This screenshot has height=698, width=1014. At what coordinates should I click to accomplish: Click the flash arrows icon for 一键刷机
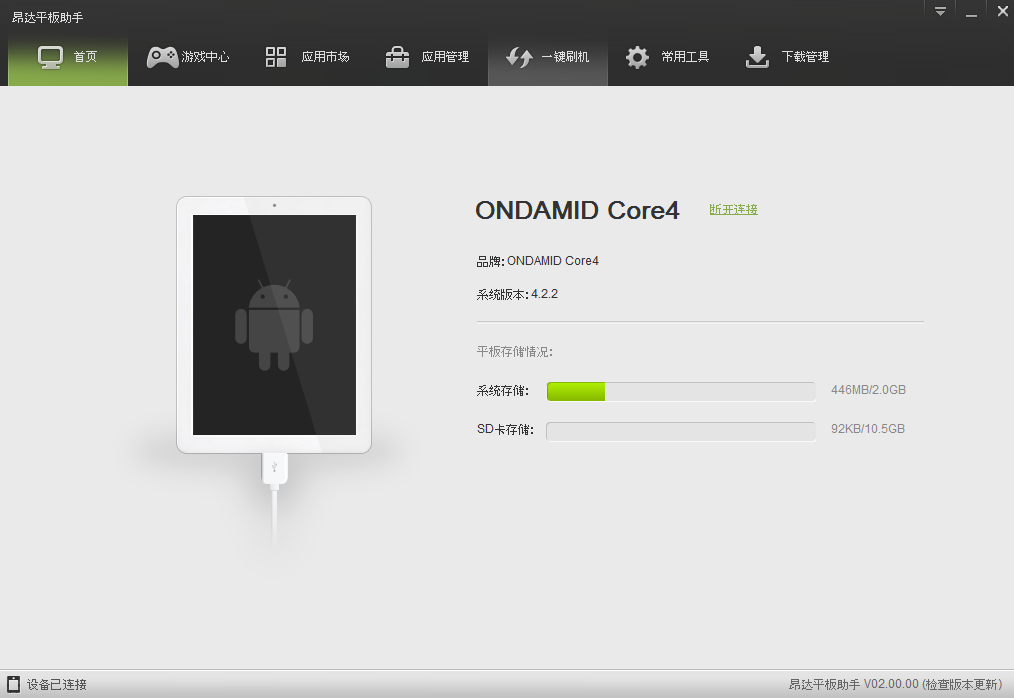(x=519, y=57)
